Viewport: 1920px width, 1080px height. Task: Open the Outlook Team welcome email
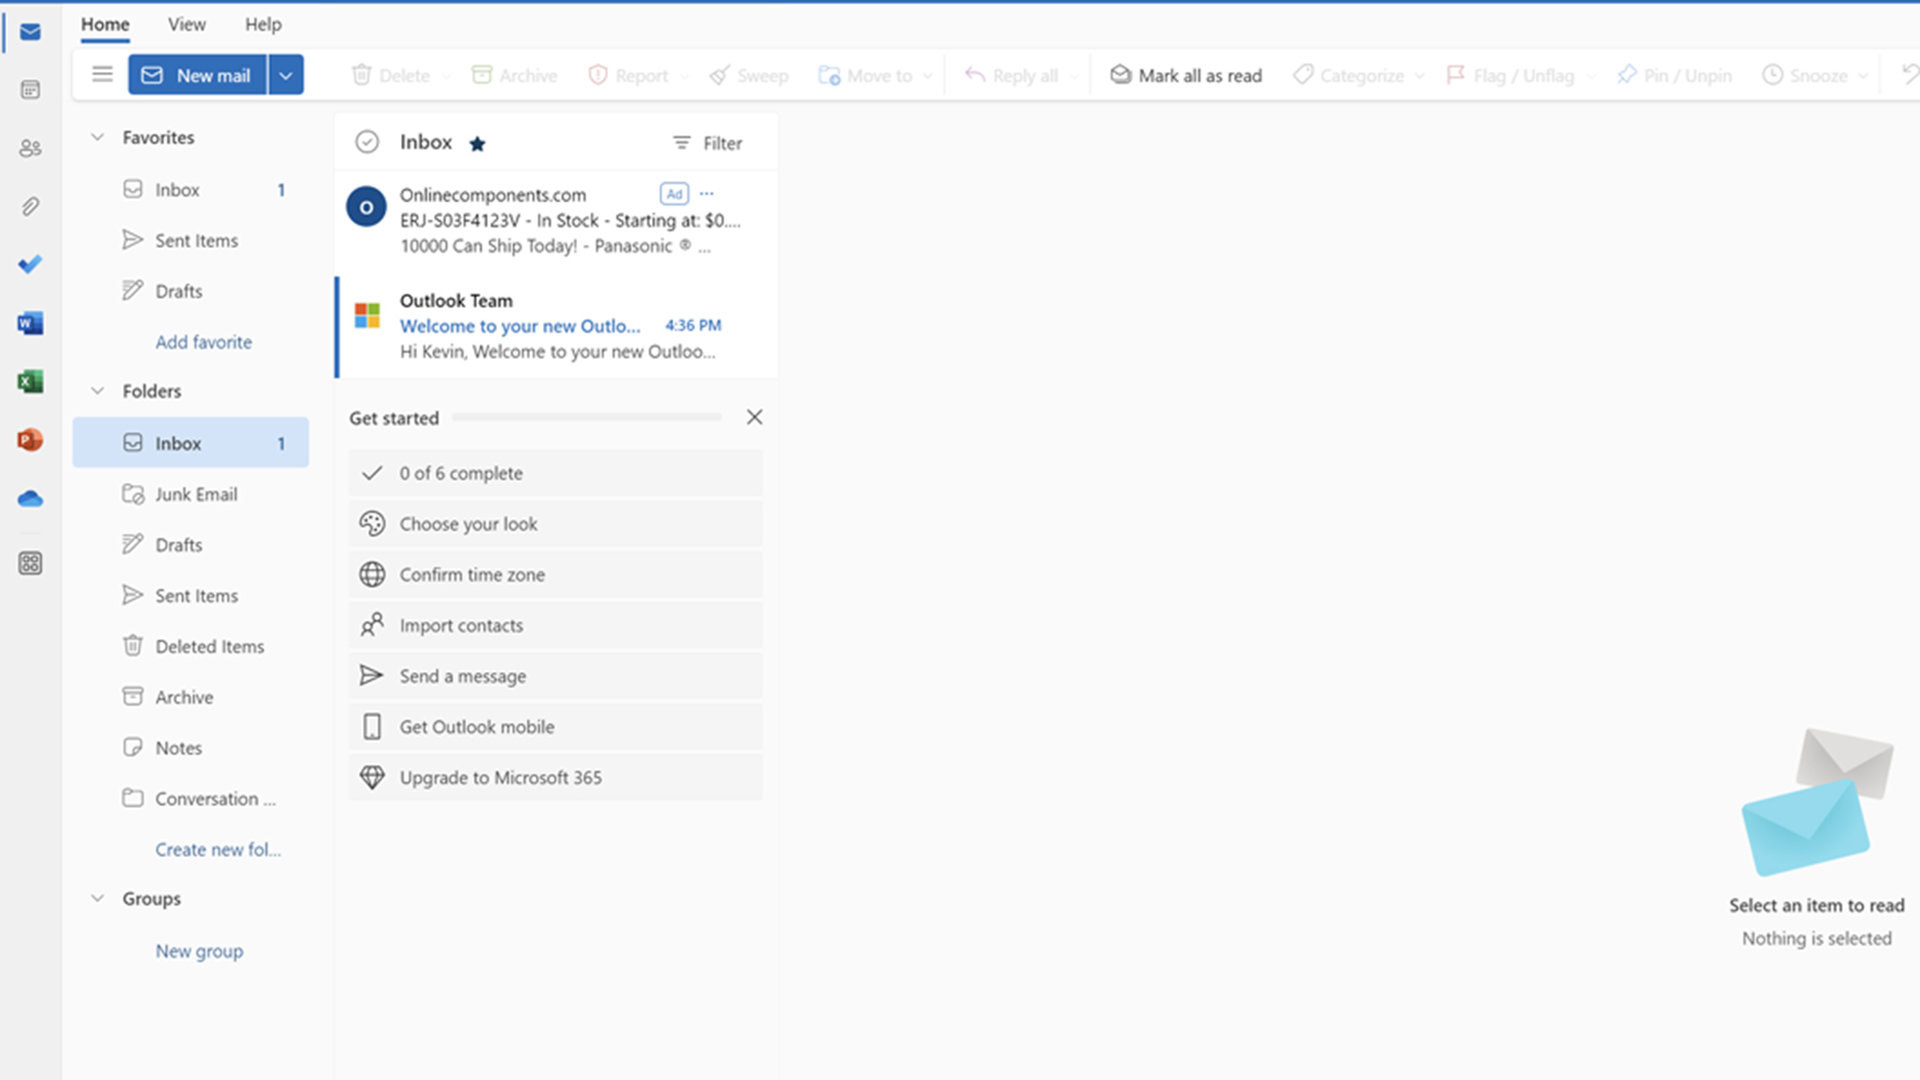point(557,326)
